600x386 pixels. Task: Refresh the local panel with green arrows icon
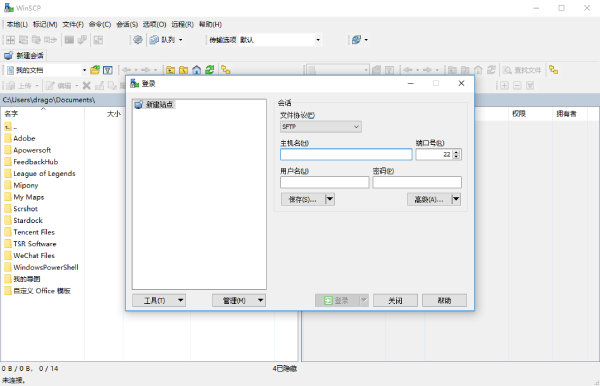pos(210,70)
